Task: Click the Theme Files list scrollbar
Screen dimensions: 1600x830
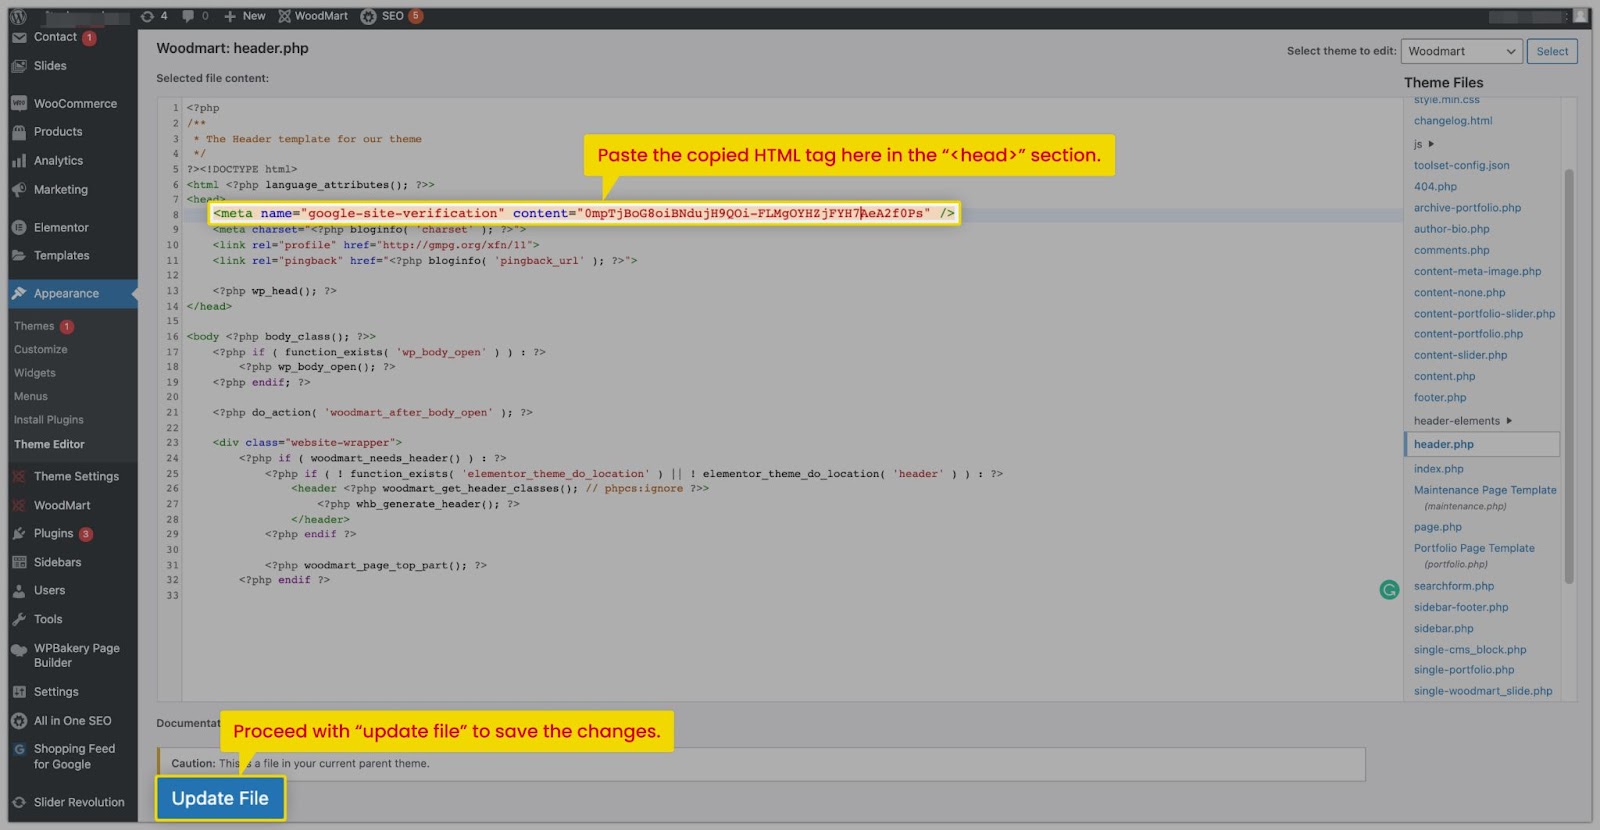Action: pos(1569,376)
